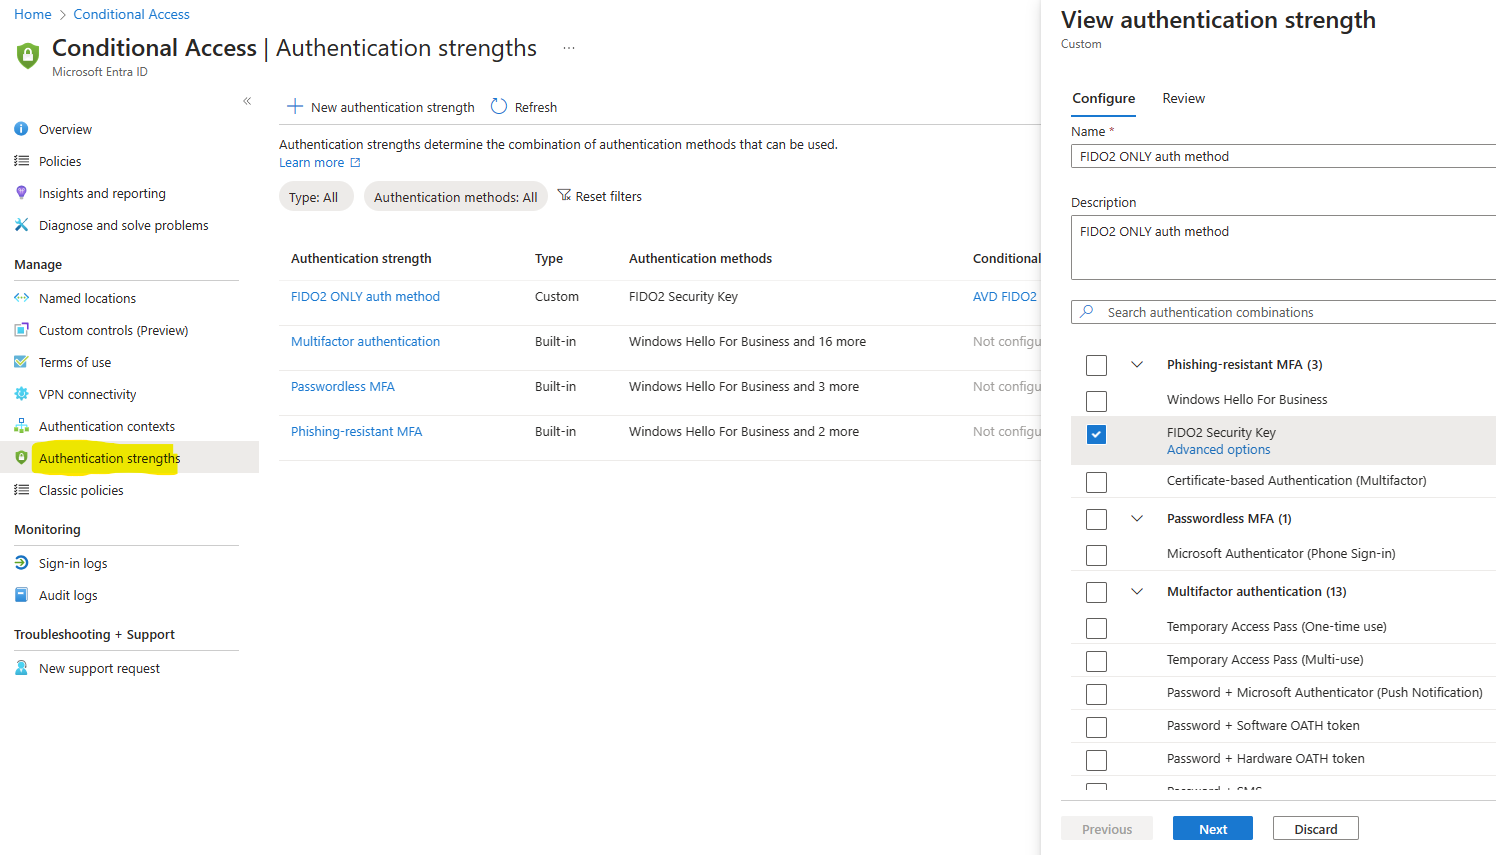Check the Phishing-resistant MFA (3) group checkbox
The image size is (1496, 855).
pos(1097,365)
